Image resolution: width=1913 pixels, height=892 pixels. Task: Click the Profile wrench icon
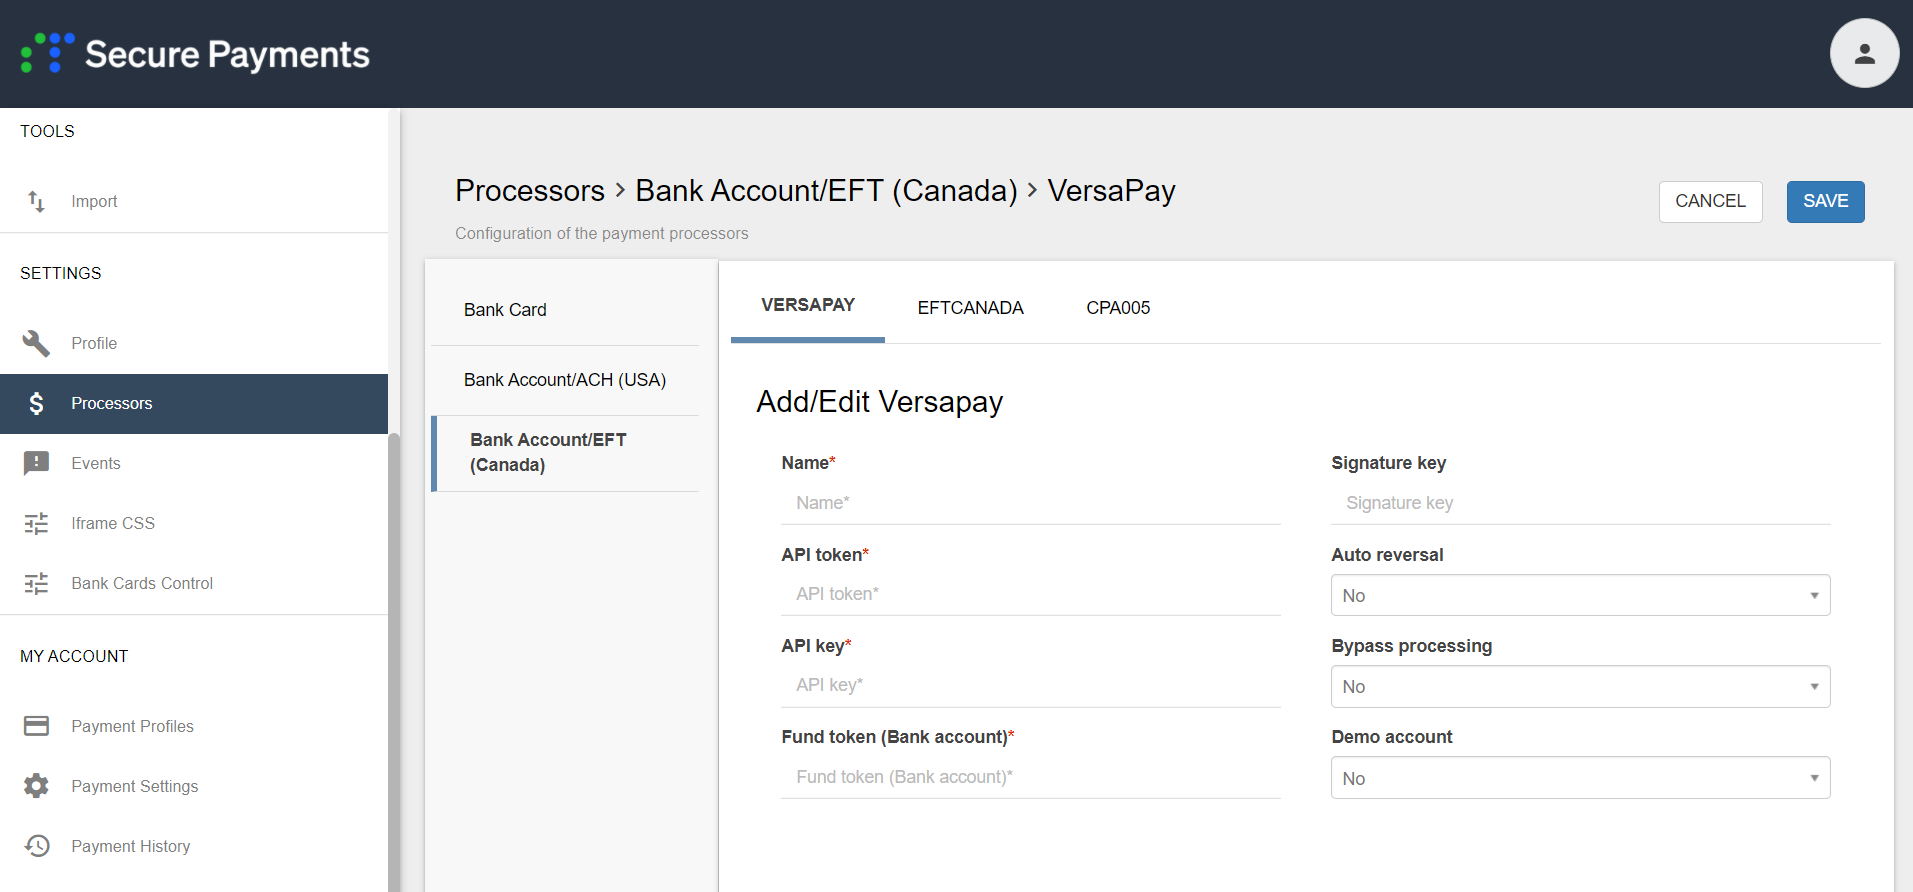click(x=36, y=343)
